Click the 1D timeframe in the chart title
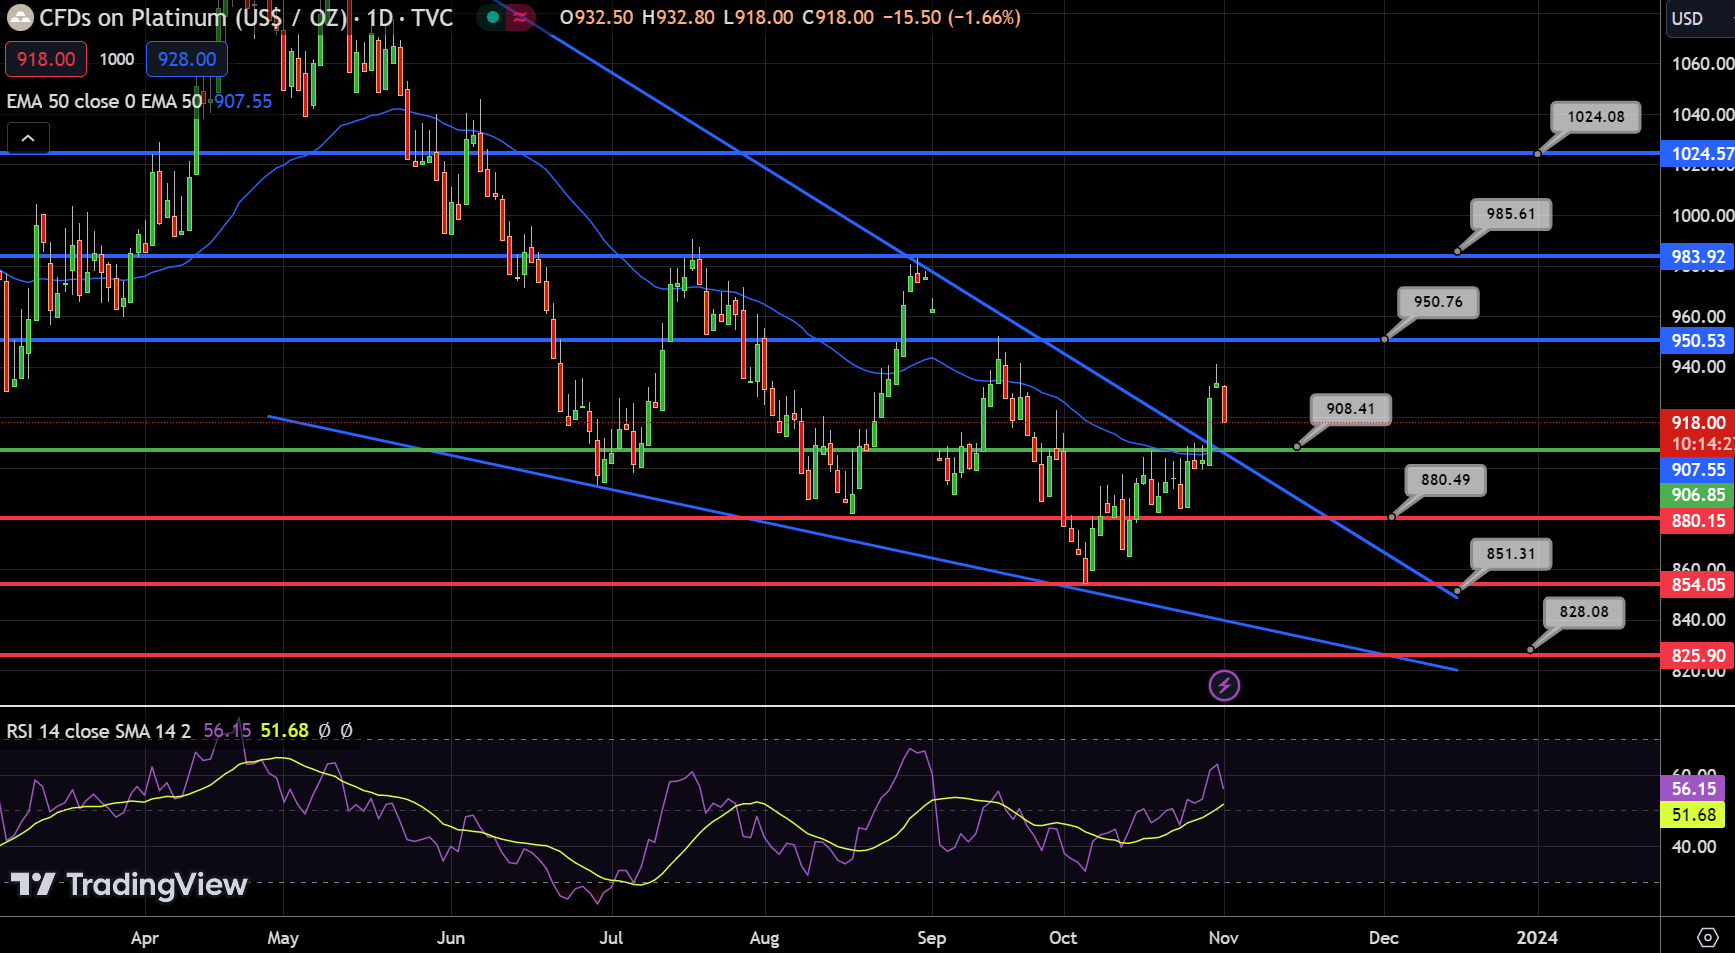This screenshot has width=1735, height=953. (x=379, y=17)
